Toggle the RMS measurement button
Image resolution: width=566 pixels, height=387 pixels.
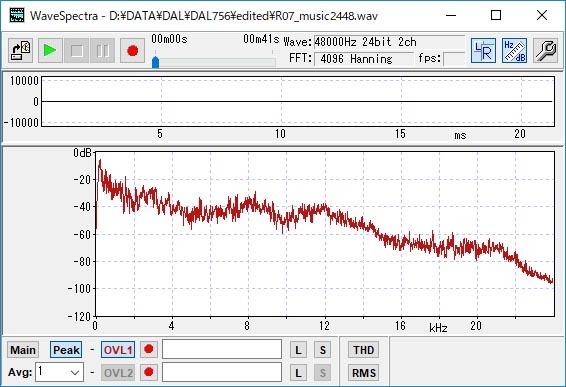coord(363,373)
